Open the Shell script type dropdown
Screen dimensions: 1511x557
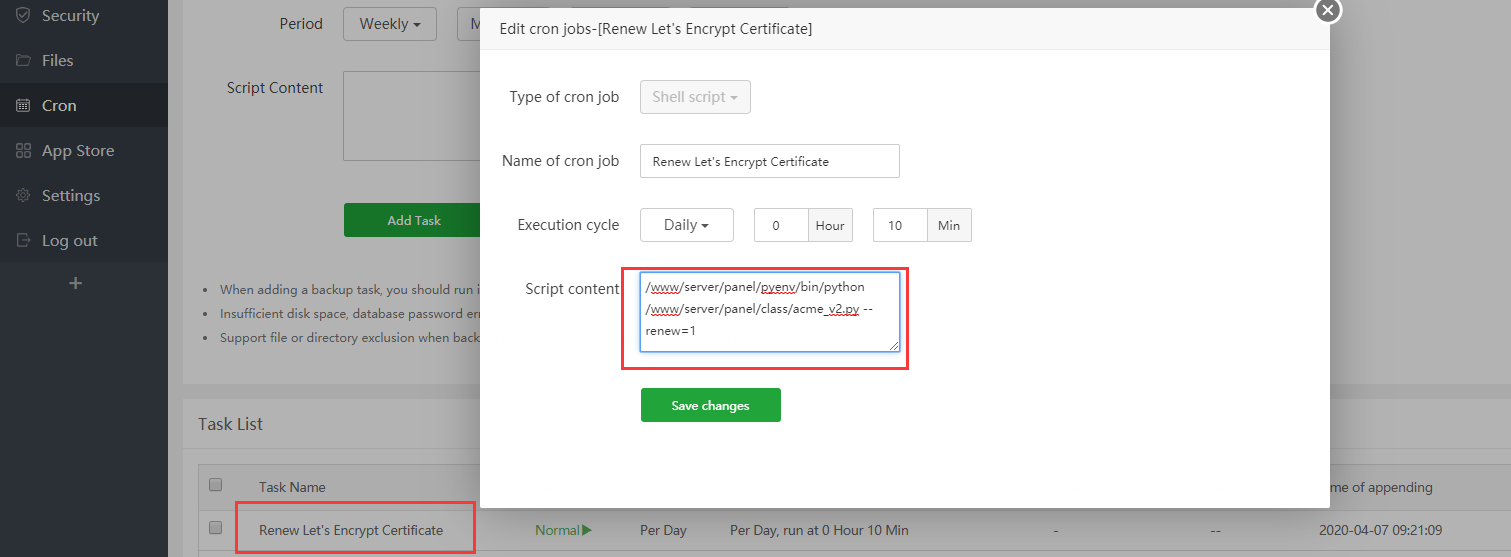(x=695, y=97)
